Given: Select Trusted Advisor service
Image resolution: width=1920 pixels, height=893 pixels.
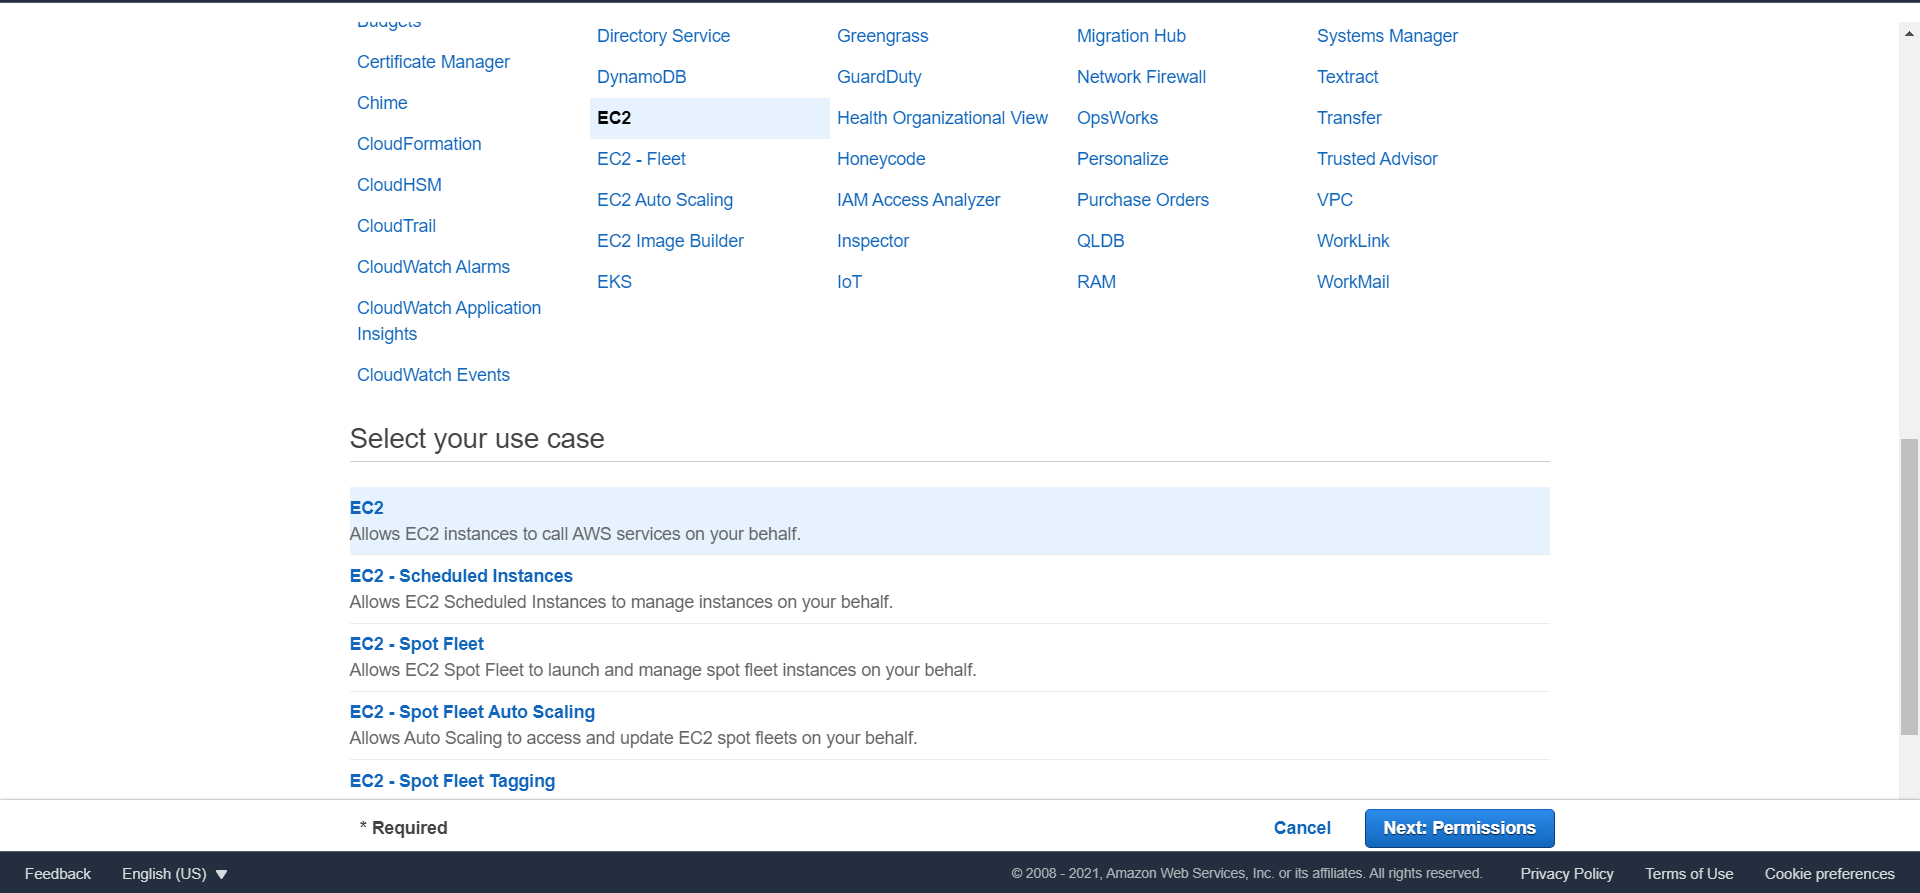Looking at the screenshot, I should point(1377,159).
